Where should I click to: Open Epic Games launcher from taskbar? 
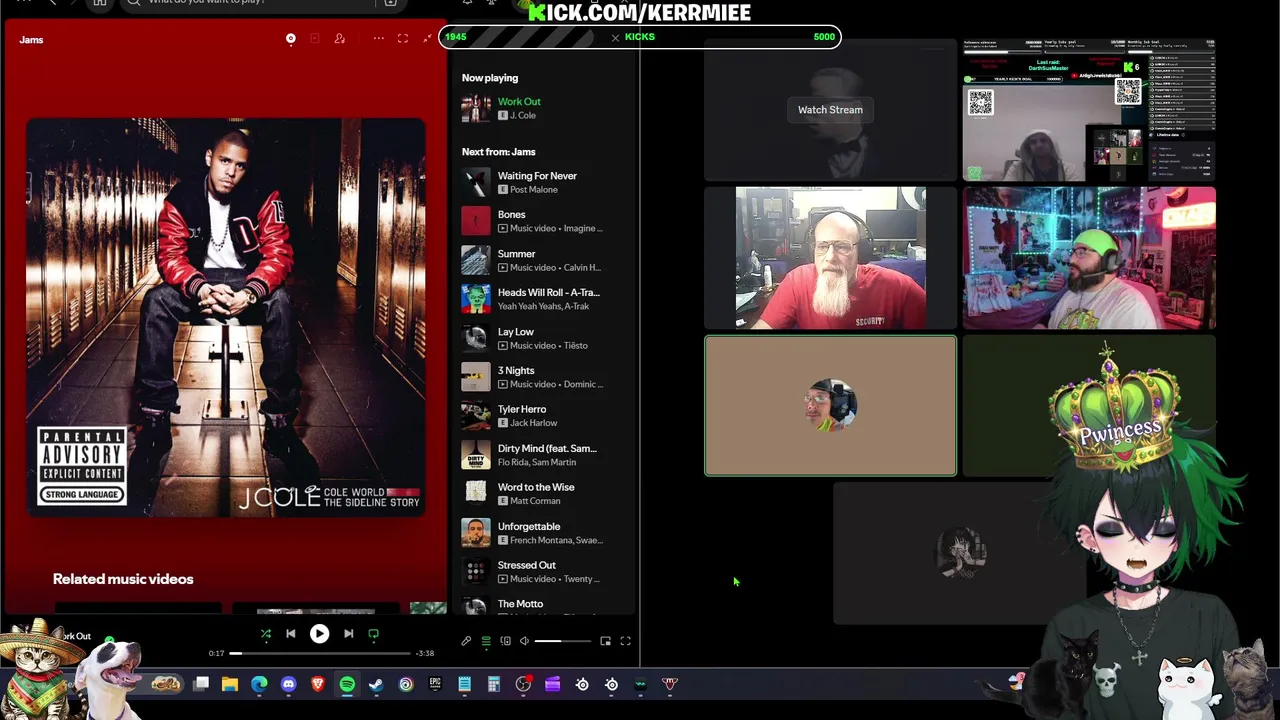[x=435, y=684]
